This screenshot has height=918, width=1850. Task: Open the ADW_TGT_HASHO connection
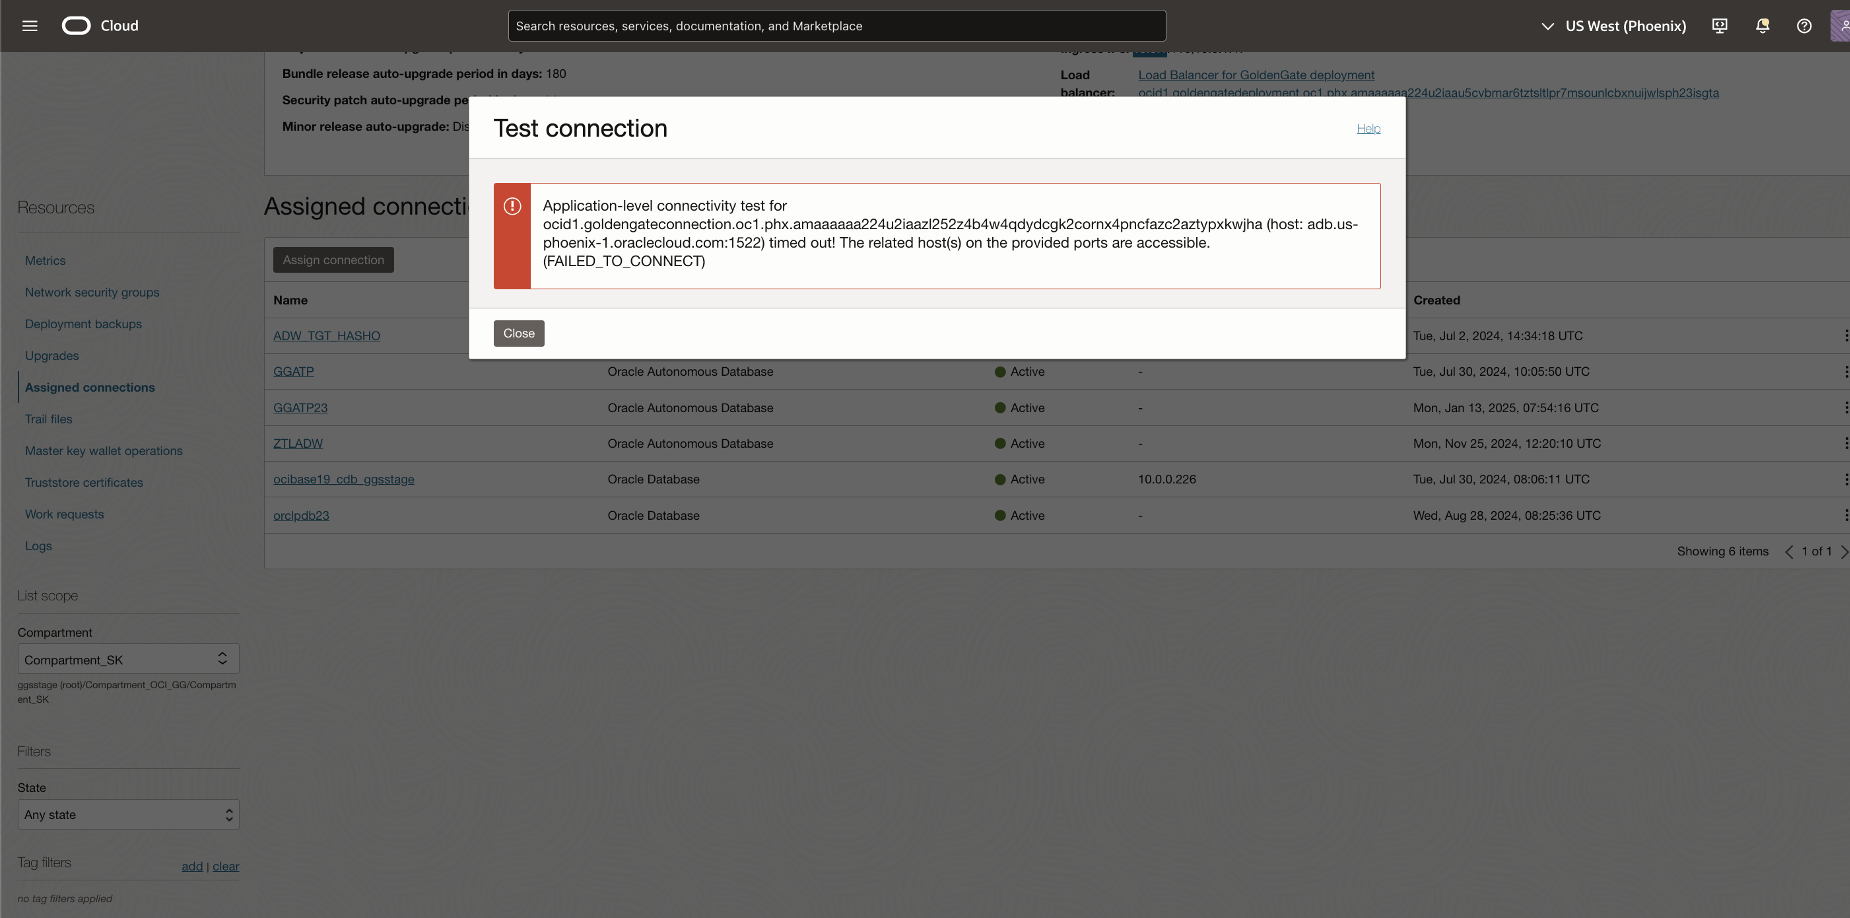click(327, 336)
